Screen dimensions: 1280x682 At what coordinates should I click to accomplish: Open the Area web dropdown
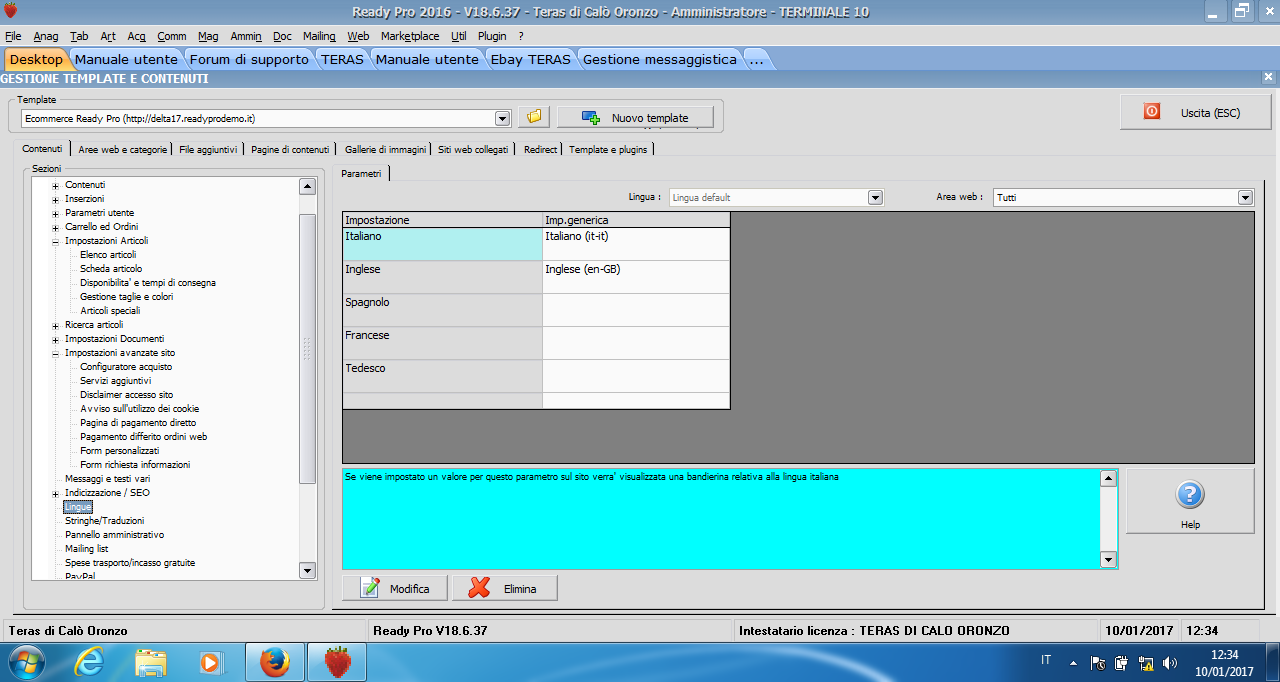pyautogui.click(x=1245, y=197)
